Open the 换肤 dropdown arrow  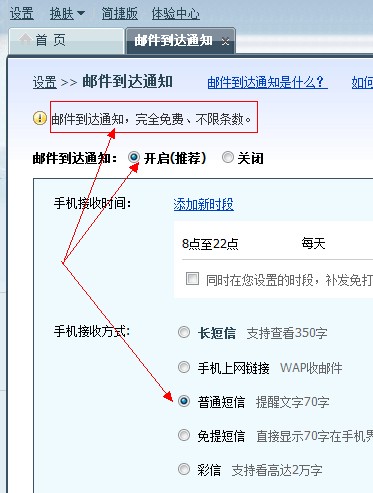pos(81,13)
